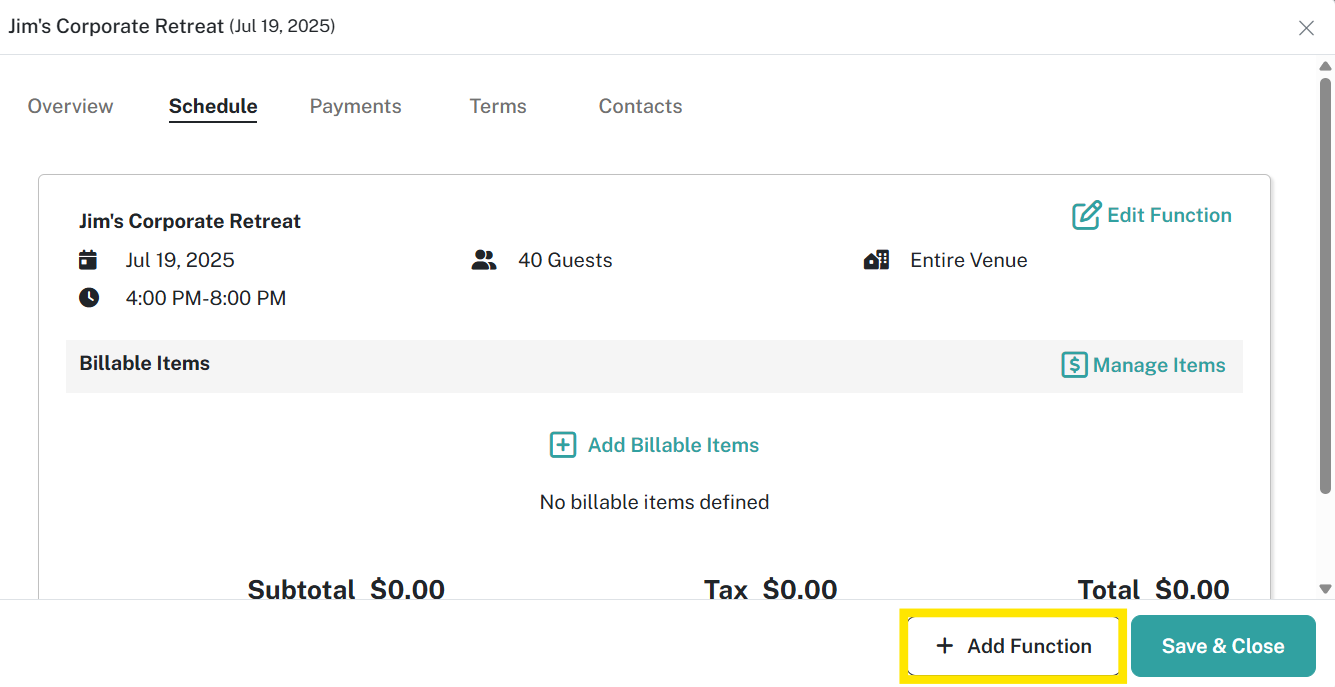Switch to the Payments tab
The width and height of the screenshot is (1335, 687).
pos(355,106)
